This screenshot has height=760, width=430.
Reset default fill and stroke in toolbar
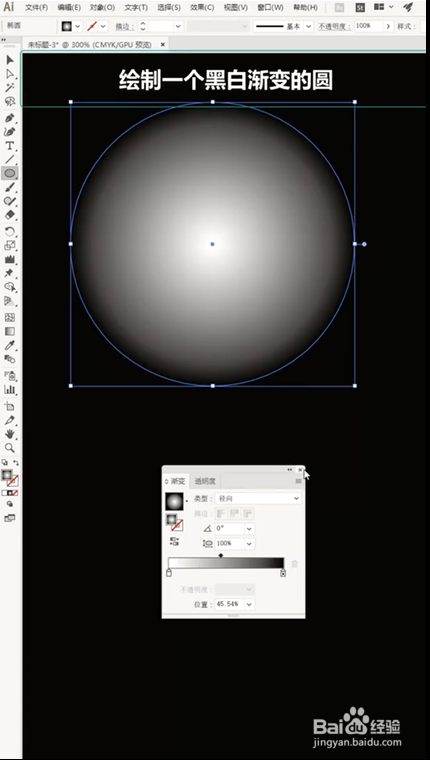coord(4,463)
